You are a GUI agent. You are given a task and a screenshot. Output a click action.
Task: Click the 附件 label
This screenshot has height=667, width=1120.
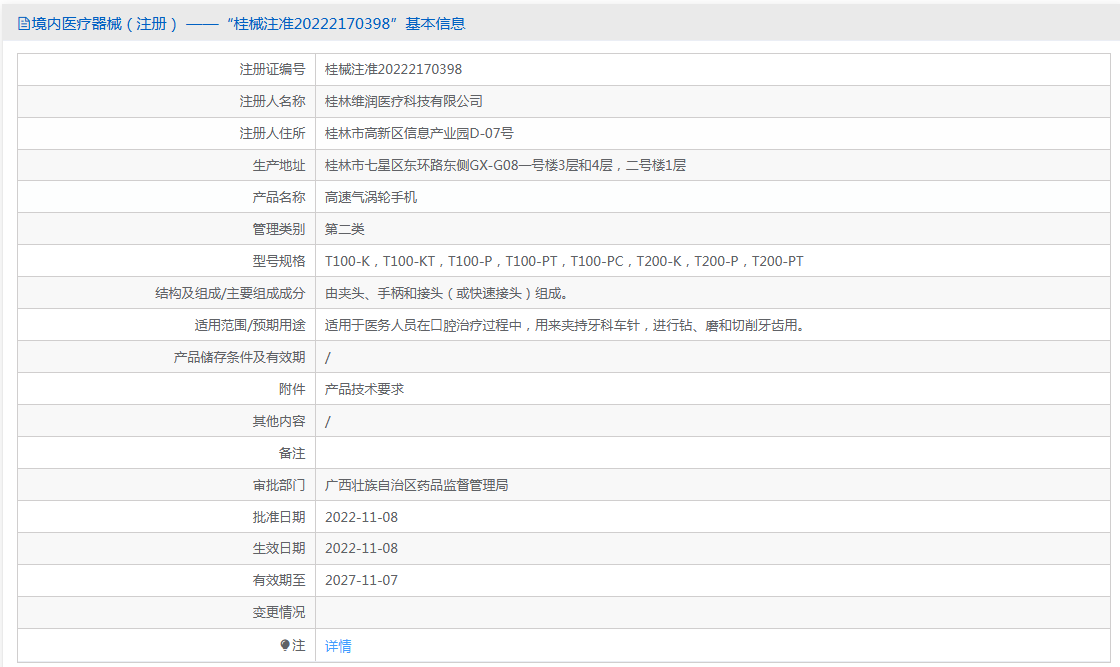292,389
